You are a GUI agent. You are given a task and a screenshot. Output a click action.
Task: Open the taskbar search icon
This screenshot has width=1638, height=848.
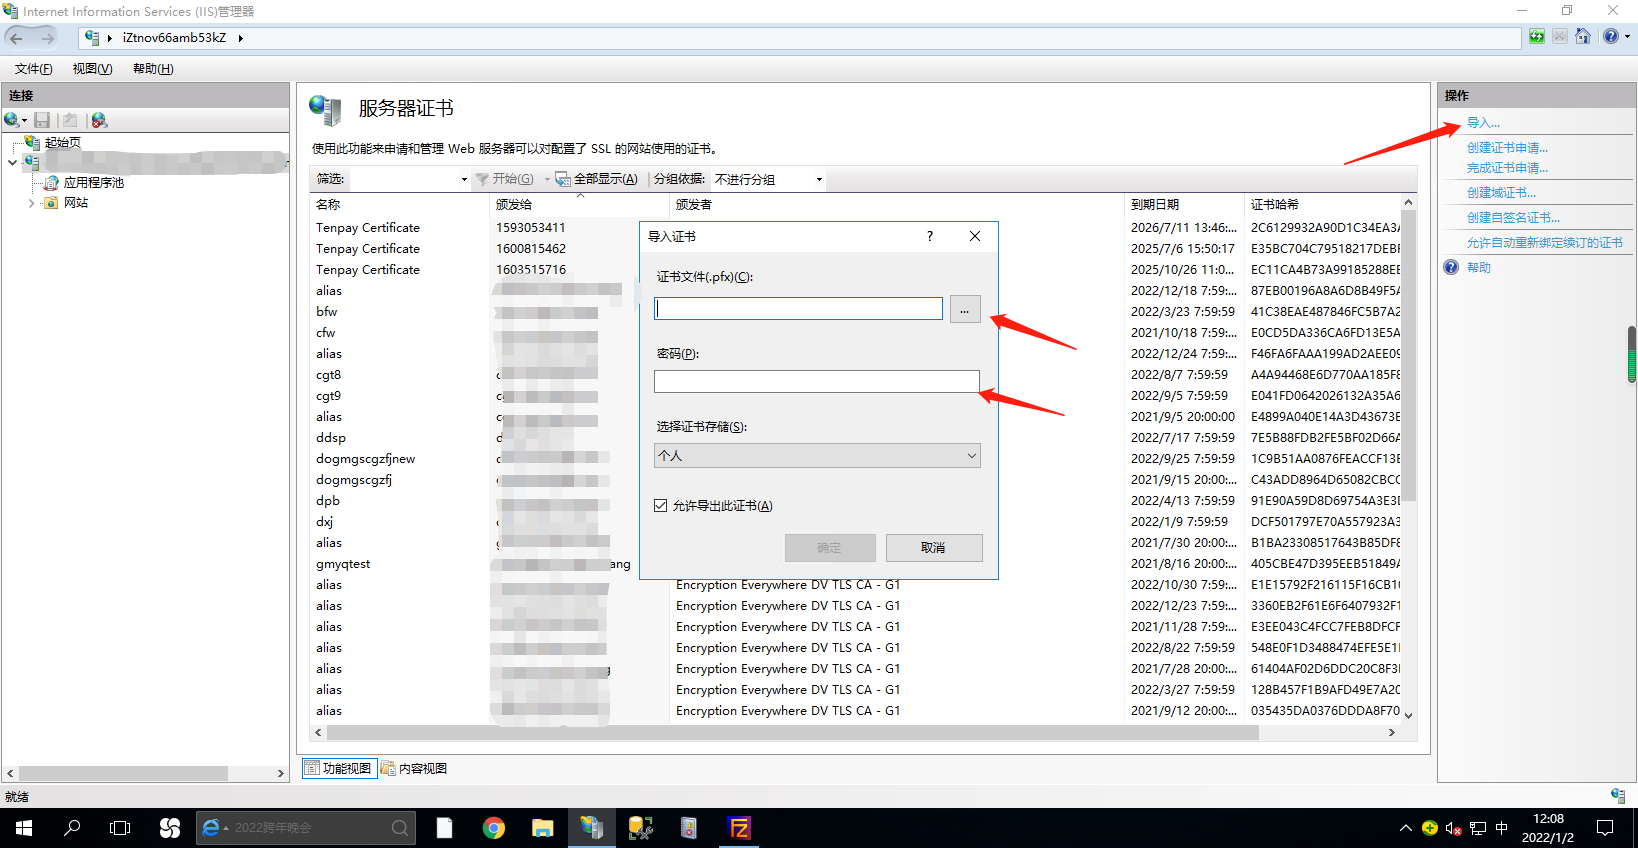72,828
